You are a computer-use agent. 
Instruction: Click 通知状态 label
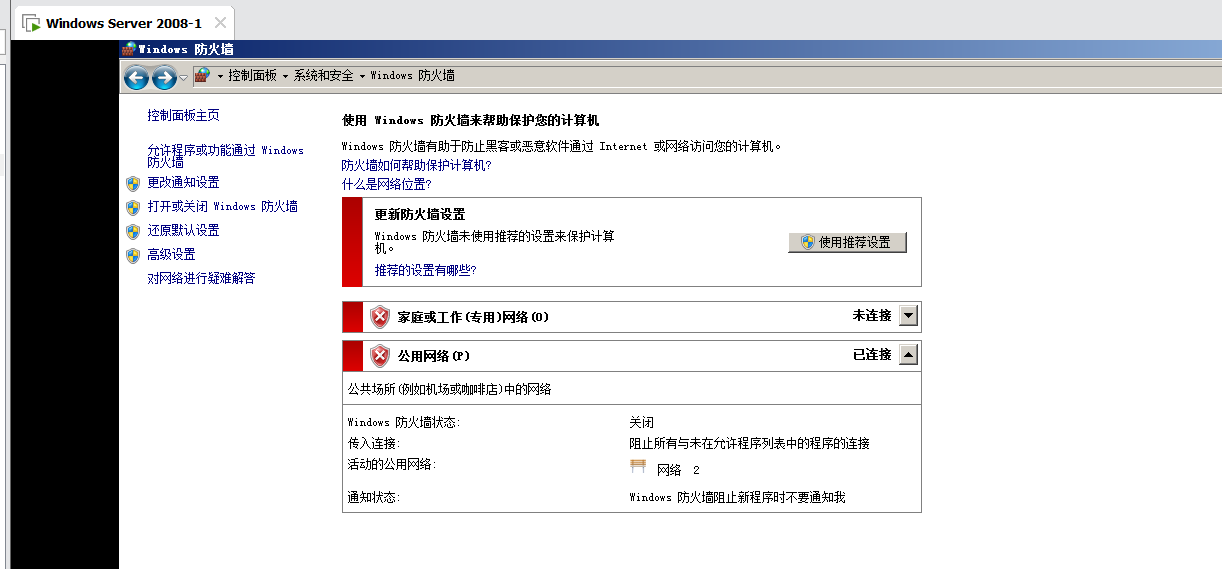pos(373,498)
